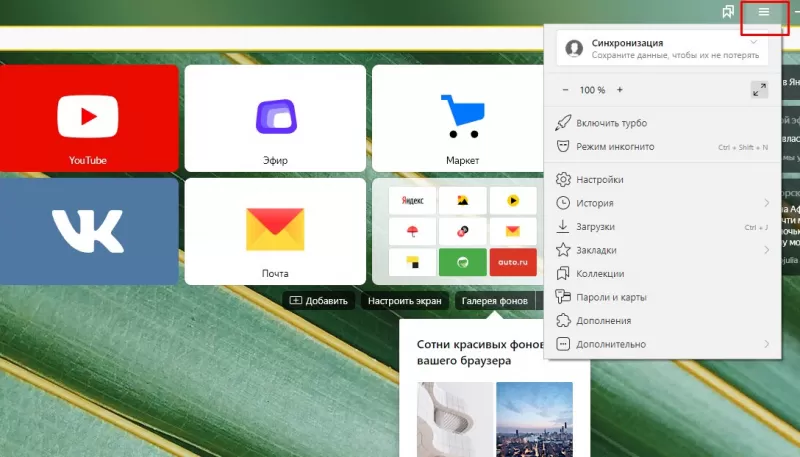The width and height of the screenshot is (800, 457).
Task: Click the address bar field
Action: coord(272,39)
